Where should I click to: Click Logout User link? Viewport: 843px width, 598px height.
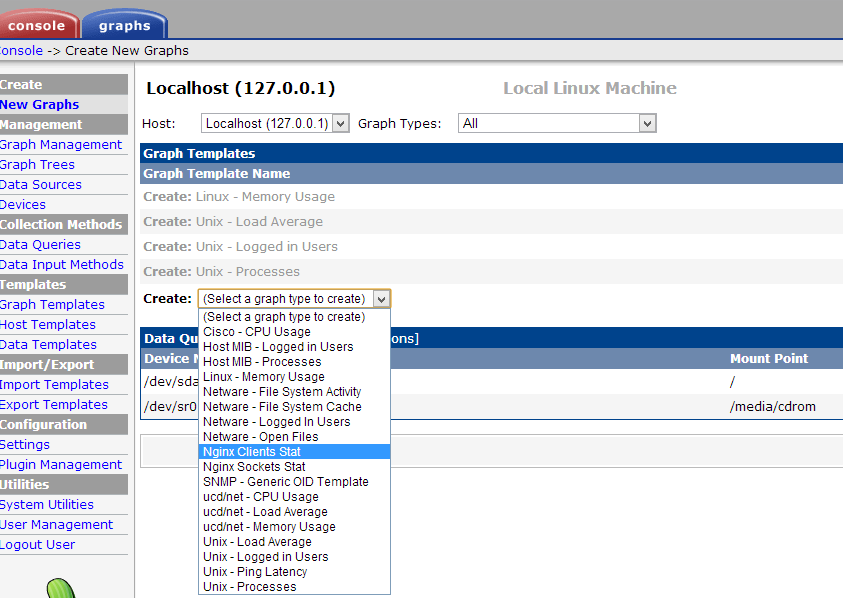pos(38,545)
